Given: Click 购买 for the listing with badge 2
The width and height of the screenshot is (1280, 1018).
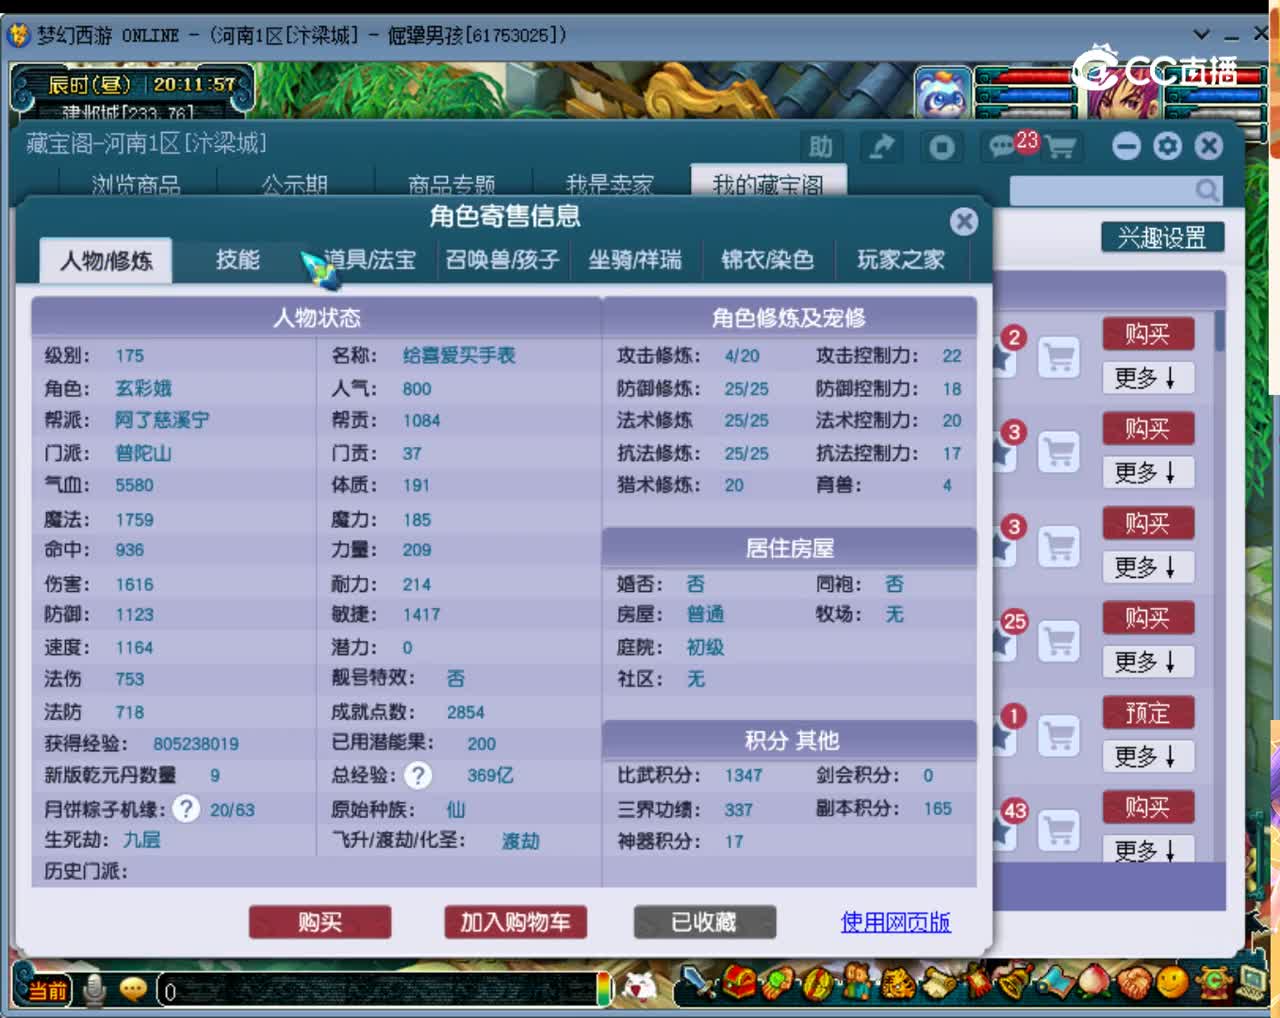Looking at the screenshot, I should pyautogui.click(x=1148, y=334).
